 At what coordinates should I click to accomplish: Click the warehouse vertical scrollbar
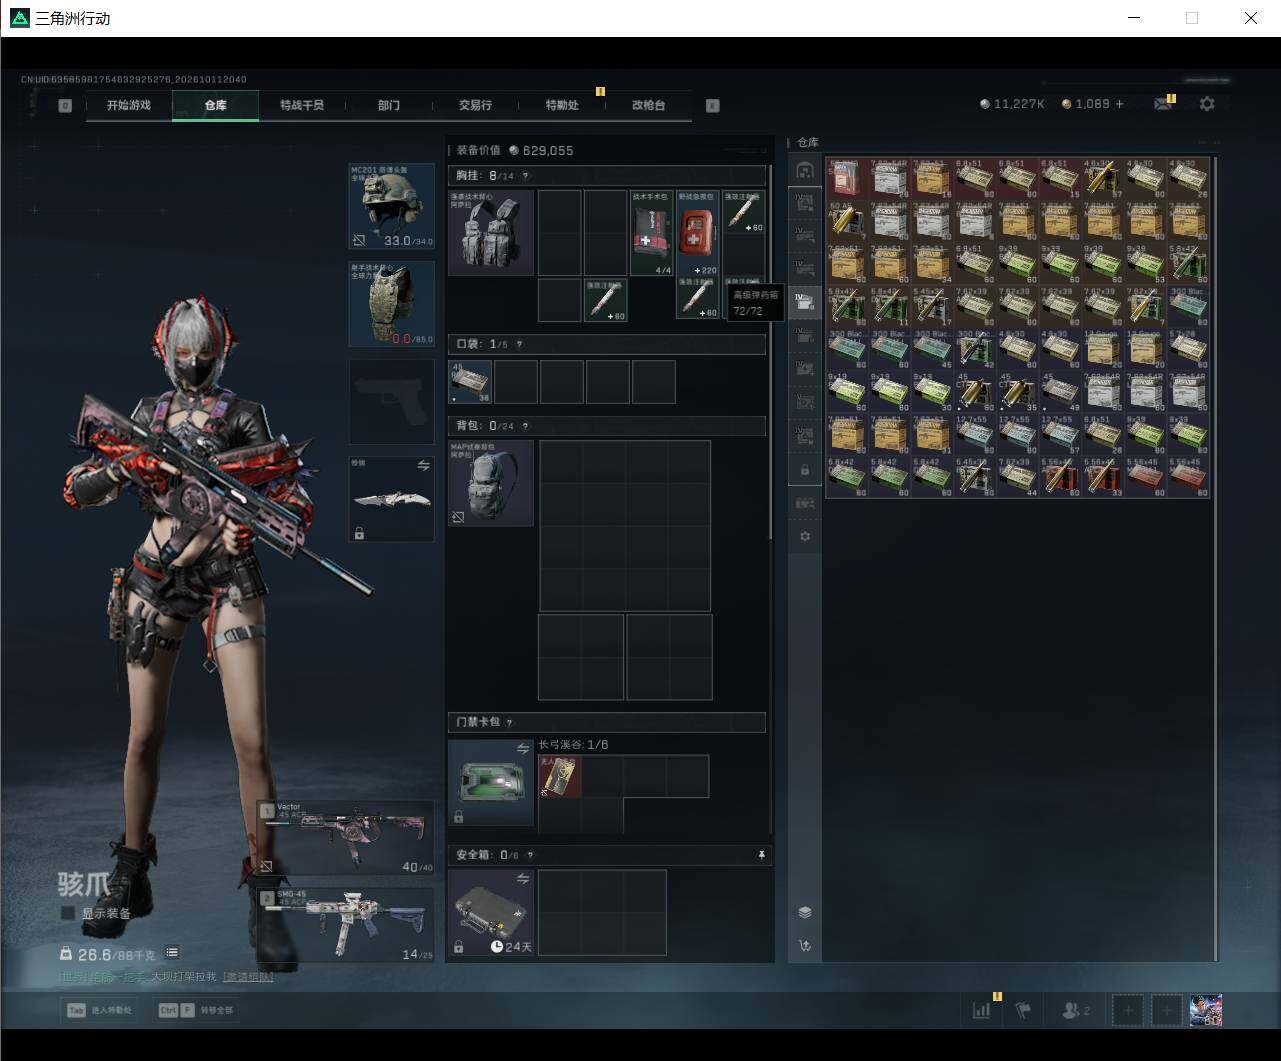[x=1216, y=558]
